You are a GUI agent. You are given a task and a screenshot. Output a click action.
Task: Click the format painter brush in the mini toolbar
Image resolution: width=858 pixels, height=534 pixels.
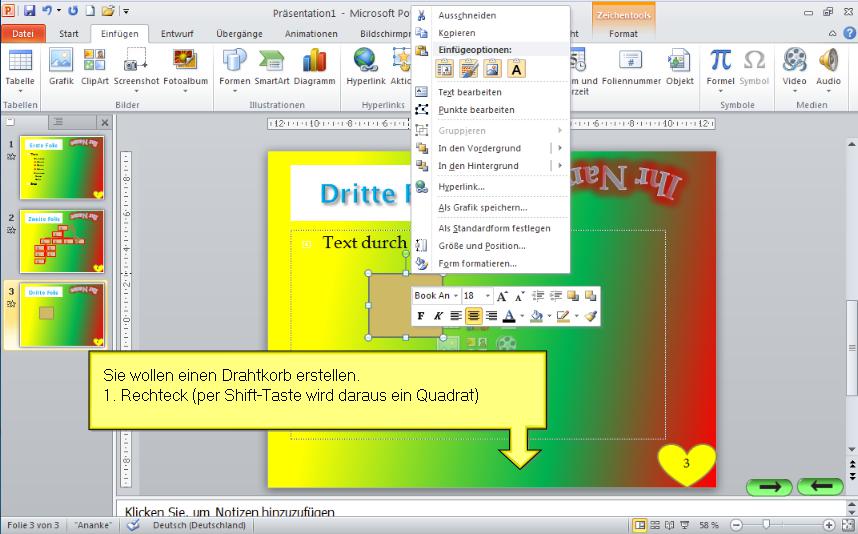[590, 316]
